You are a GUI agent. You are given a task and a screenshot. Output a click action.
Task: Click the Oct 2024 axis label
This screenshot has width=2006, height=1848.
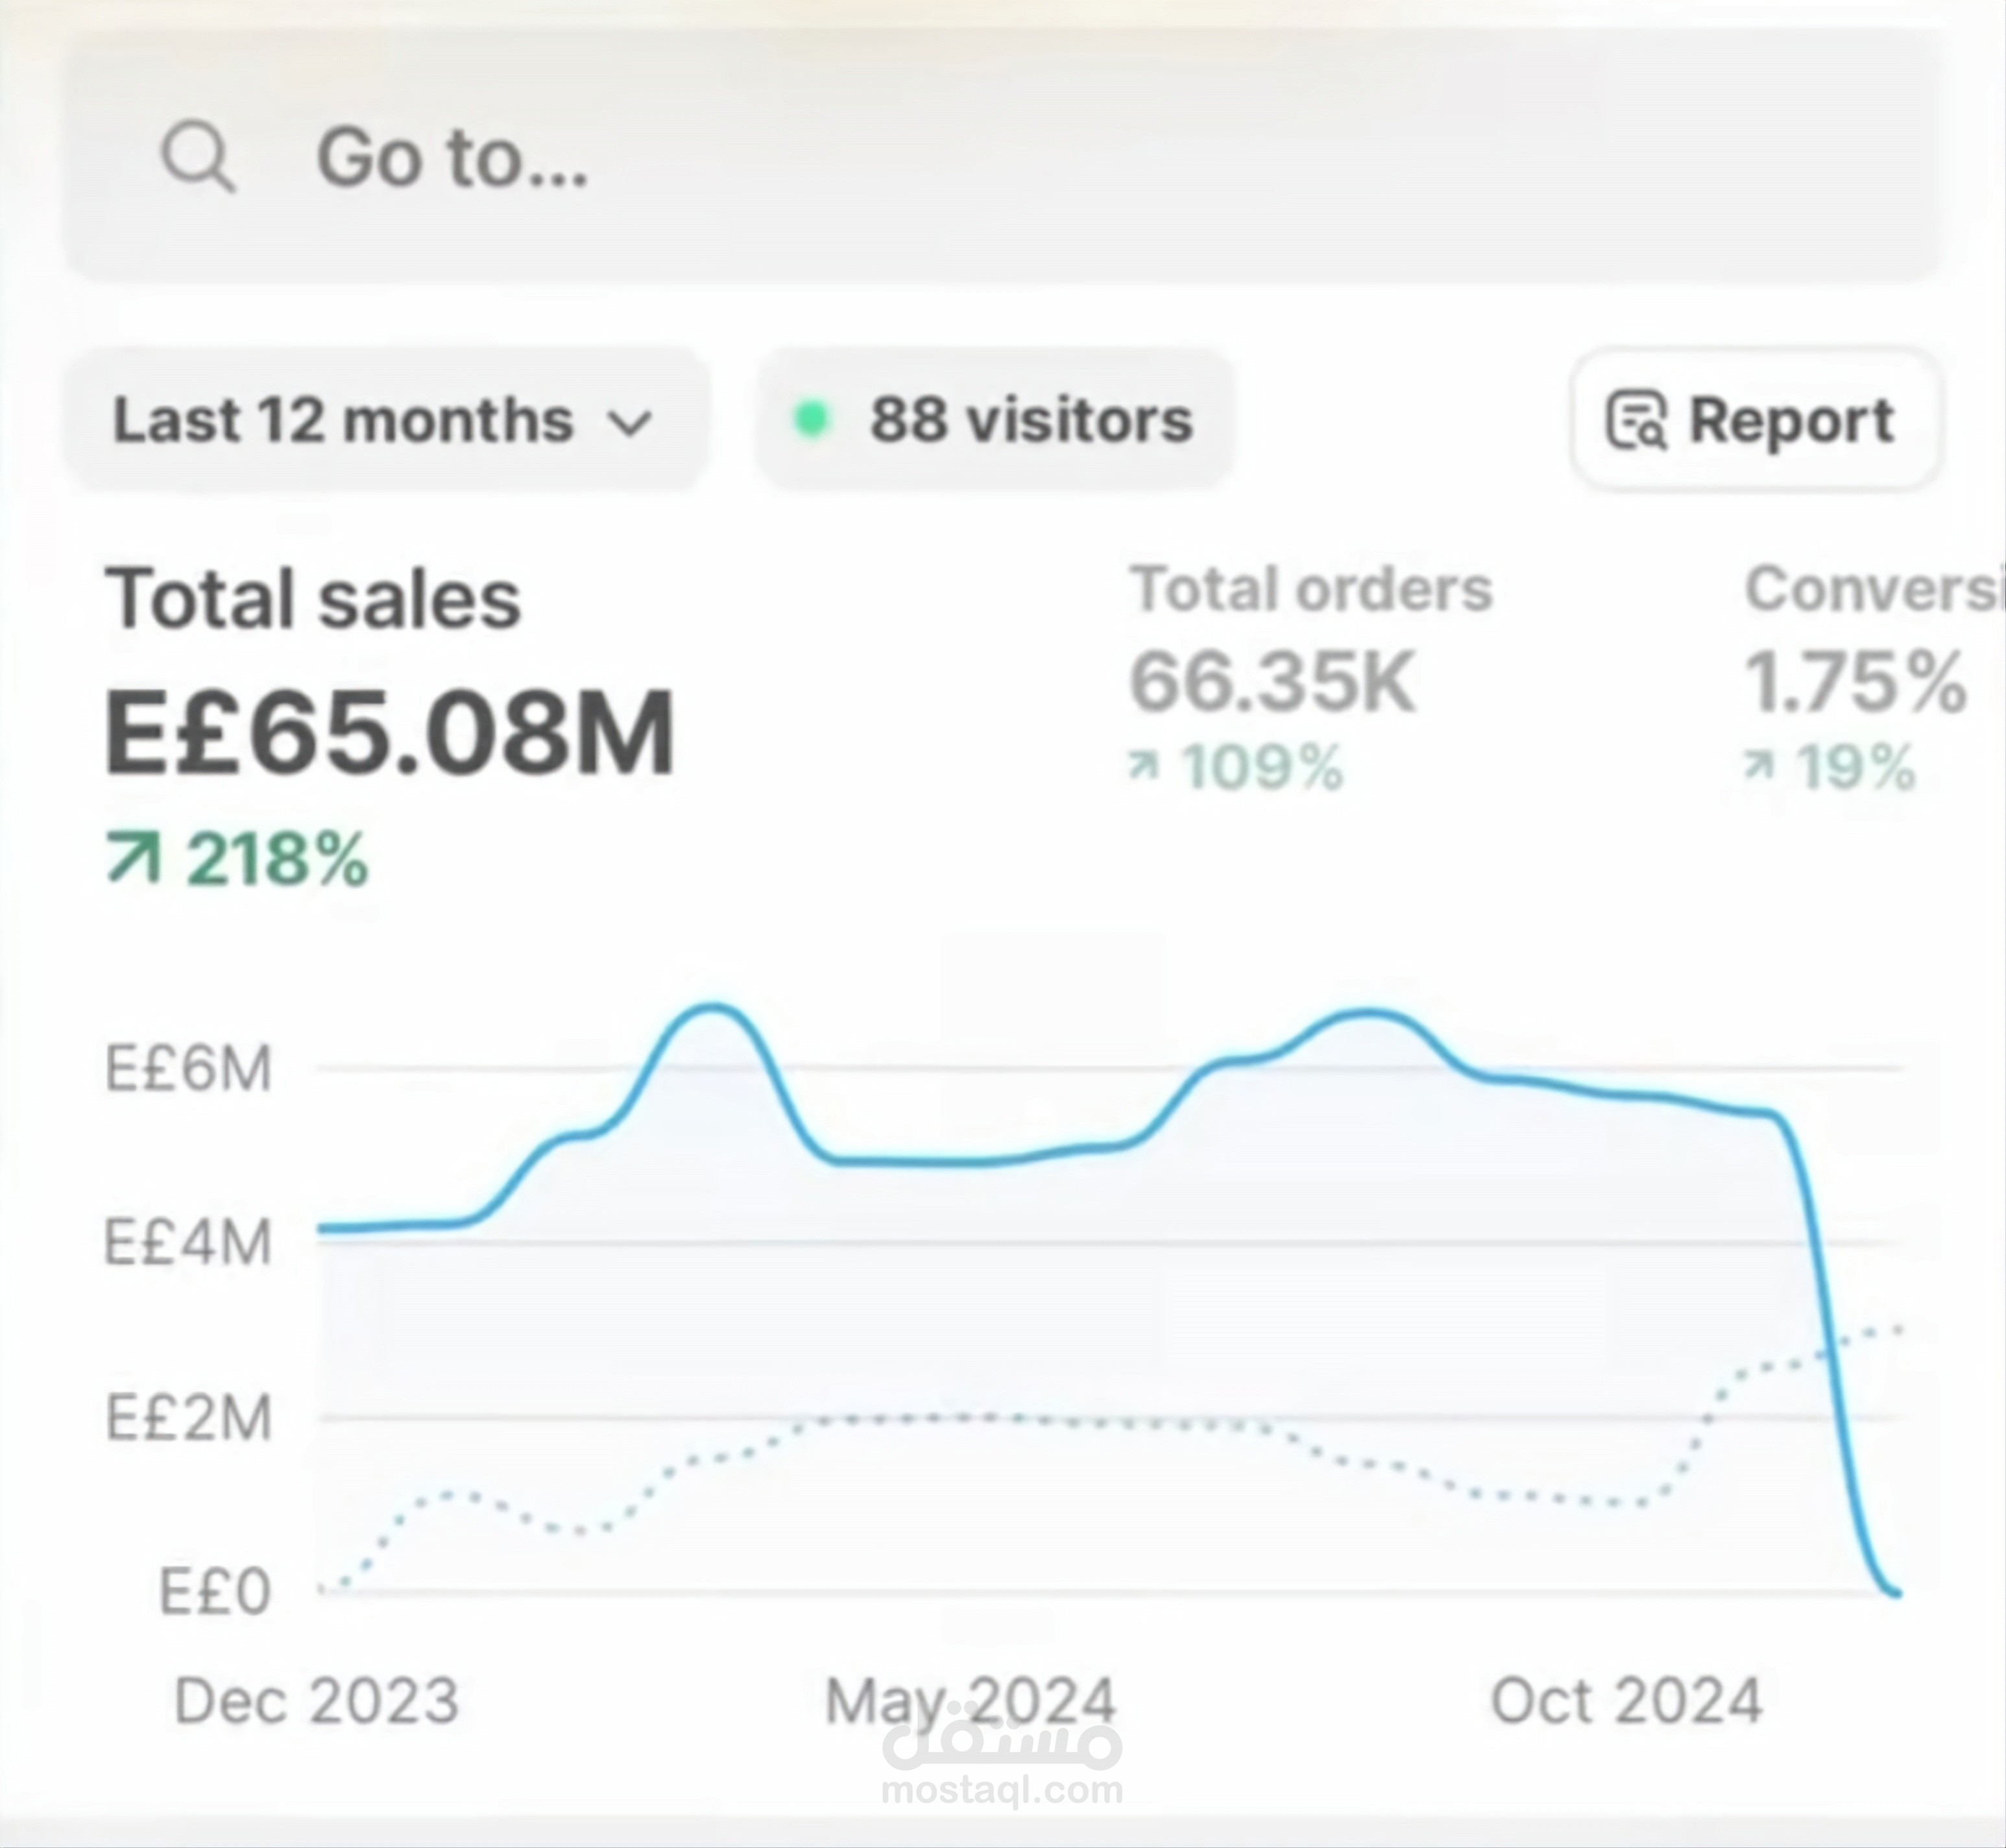(x=1626, y=1702)
